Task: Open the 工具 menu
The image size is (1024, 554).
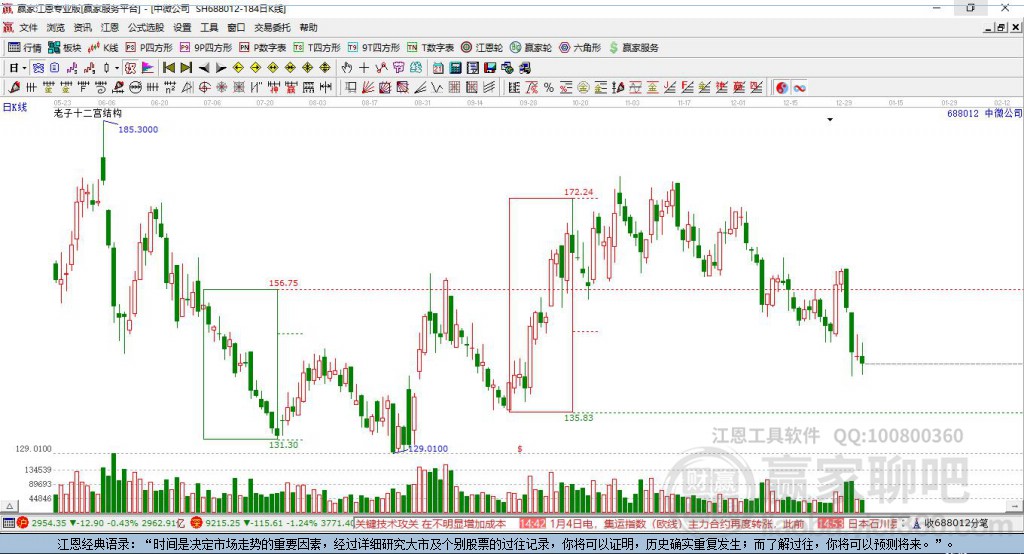Action: click(209, 27)
